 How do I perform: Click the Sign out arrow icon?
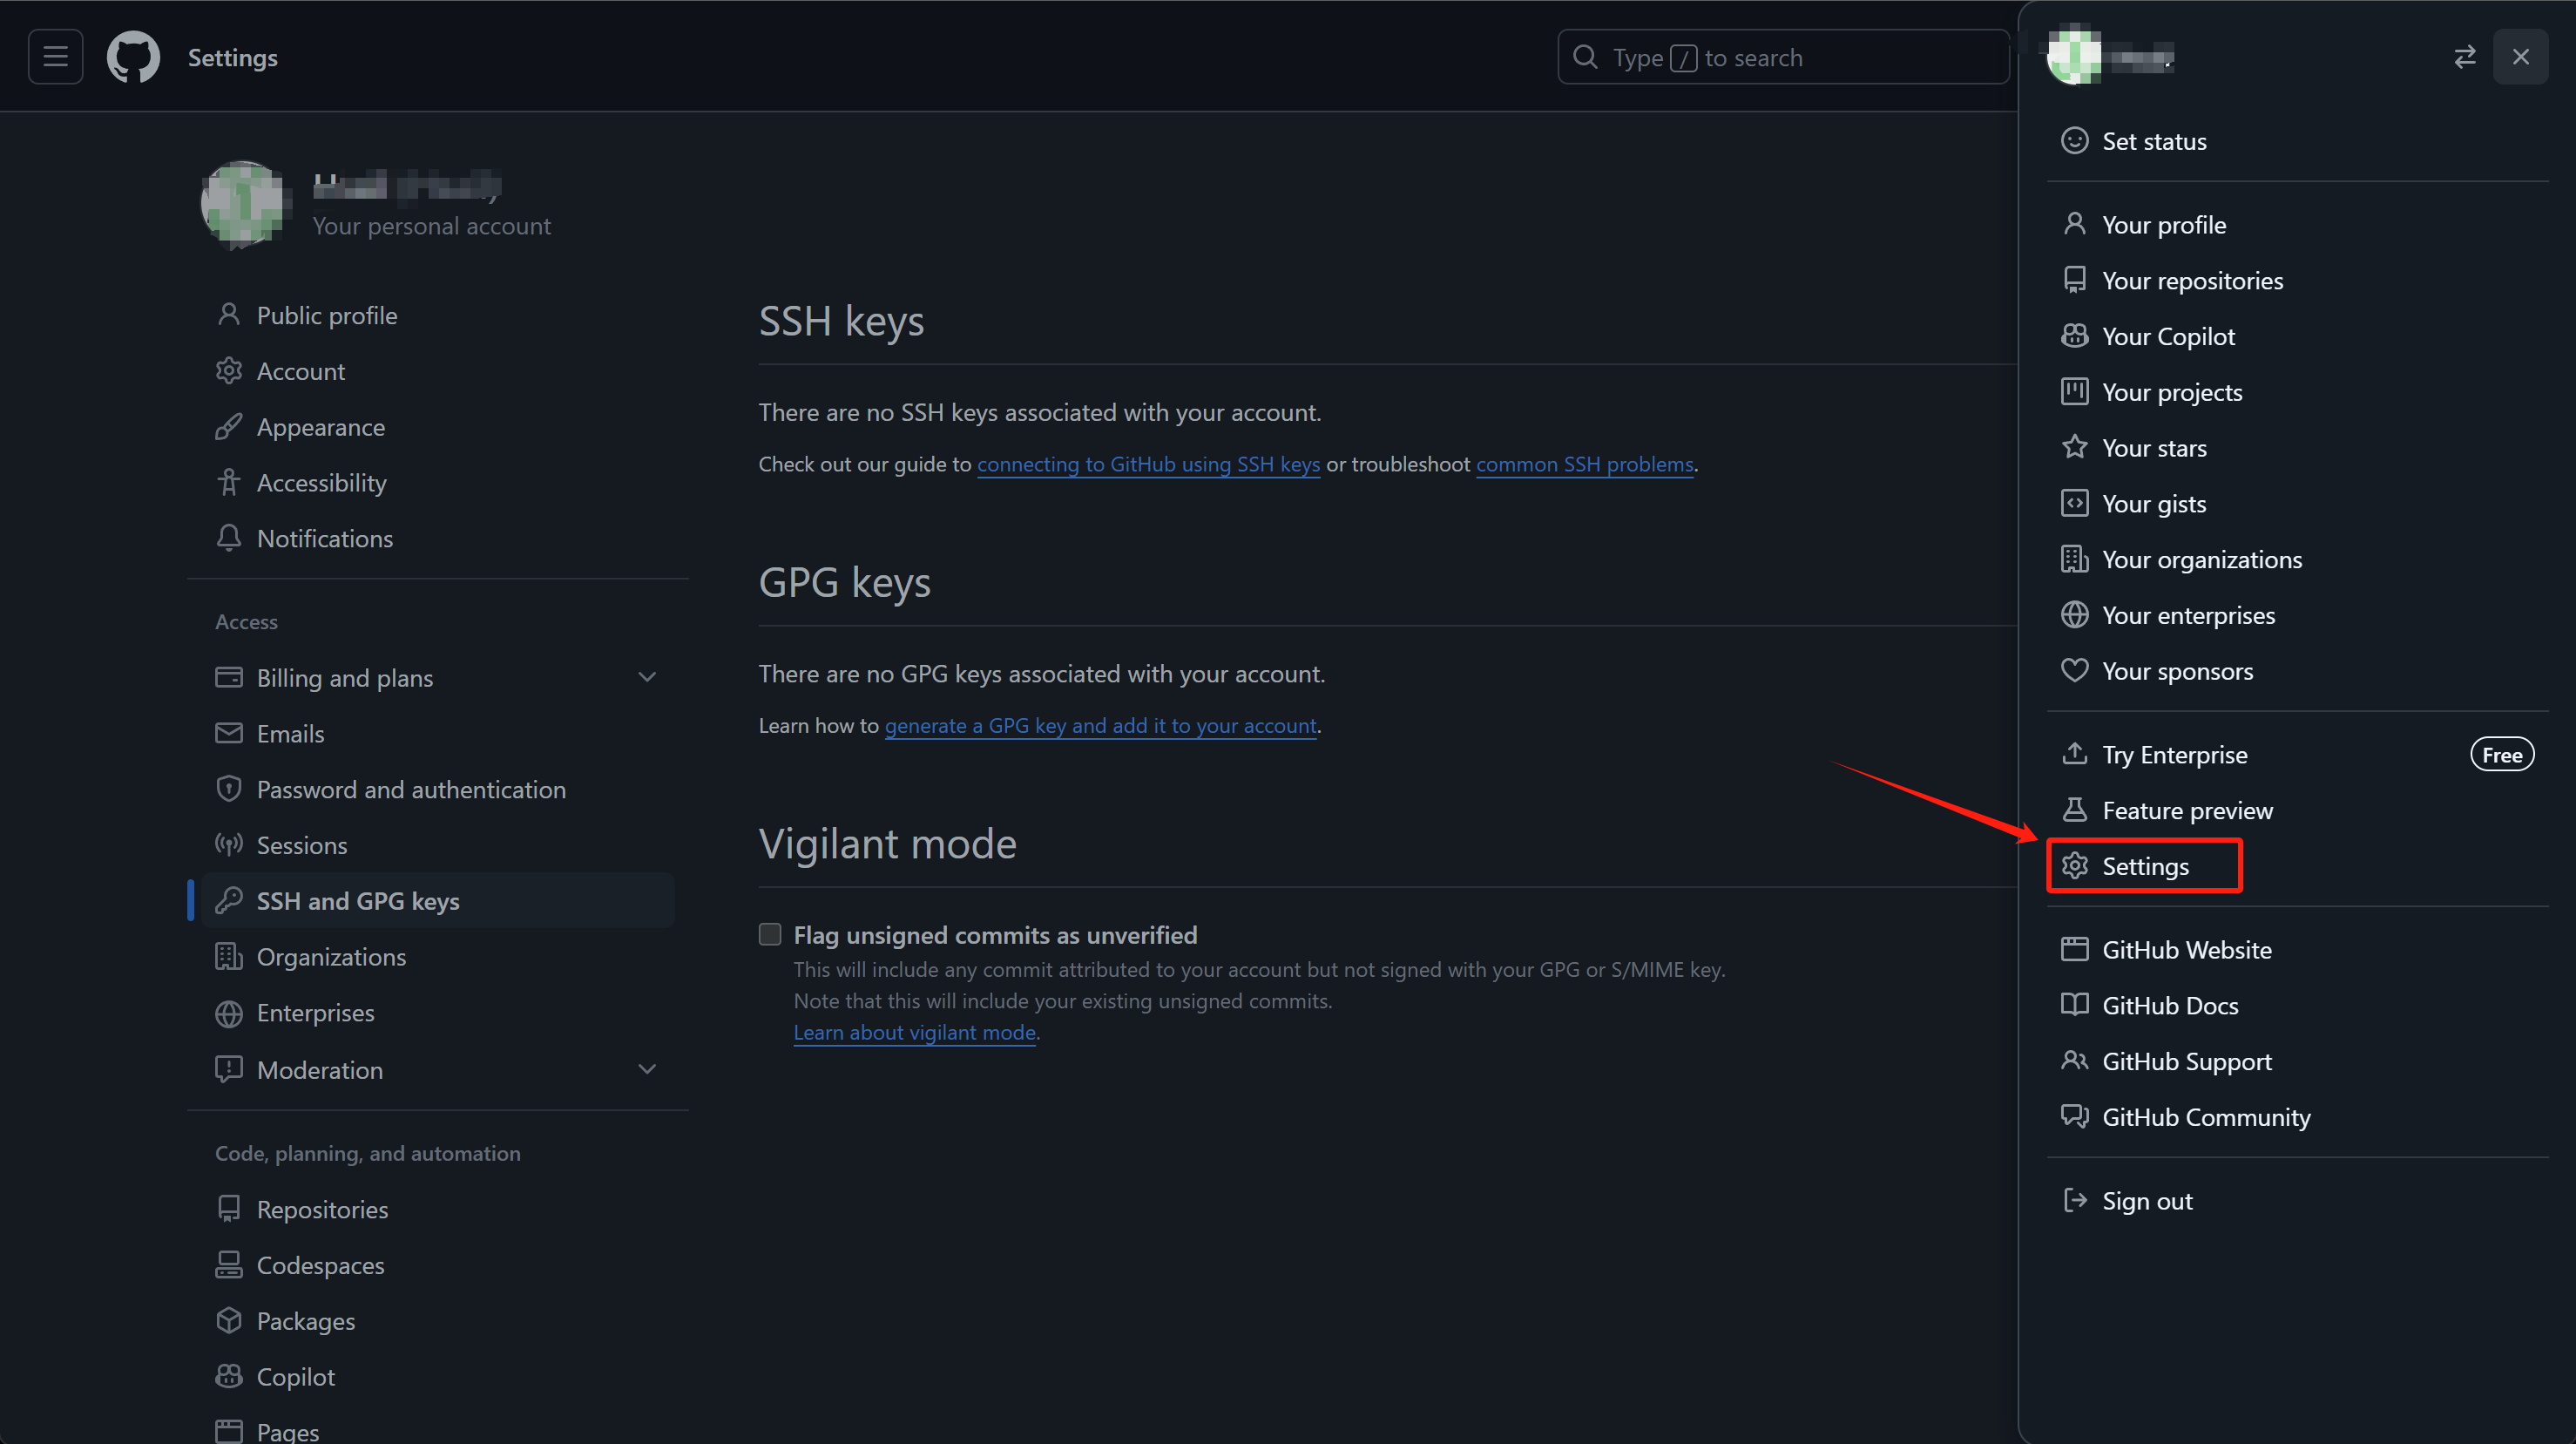[2074, 1200]
